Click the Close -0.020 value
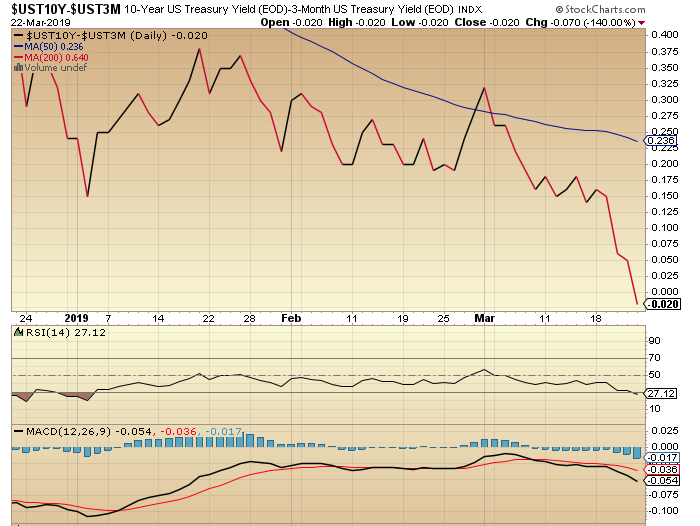 click(x=487, y=22)
